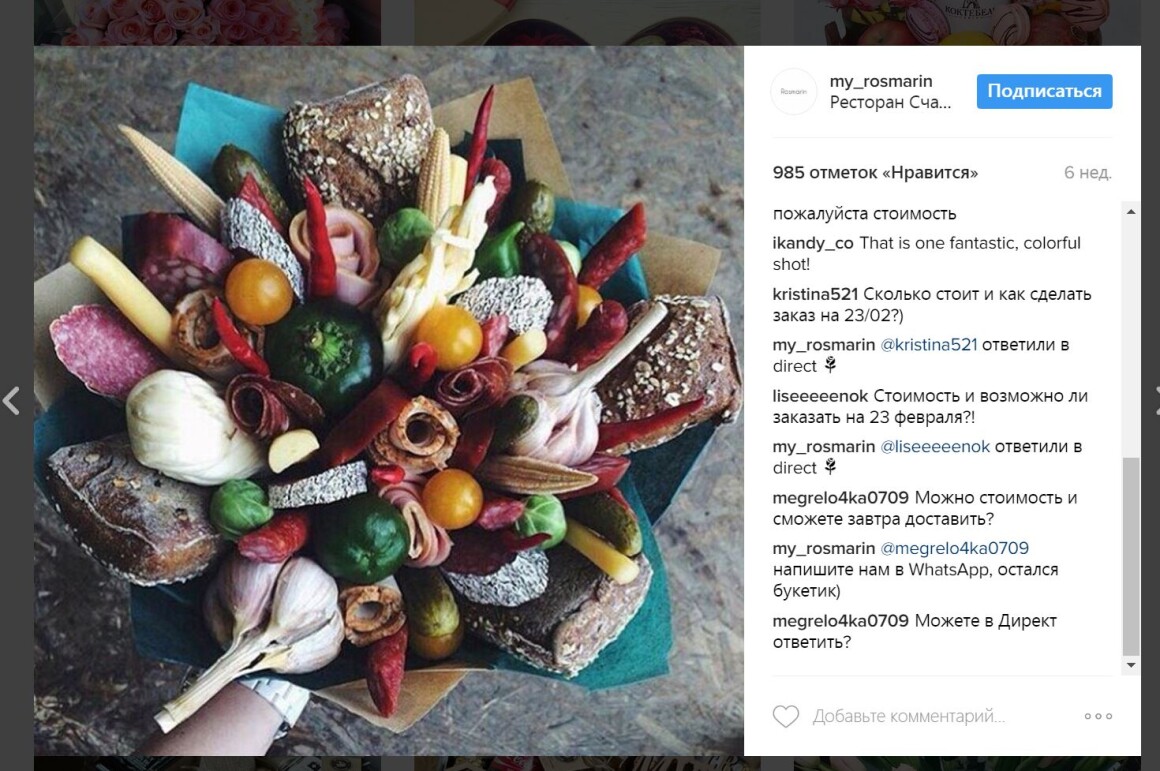Open ikandy_co commenter profile
1160x771 pixels.
pos(812,243)
